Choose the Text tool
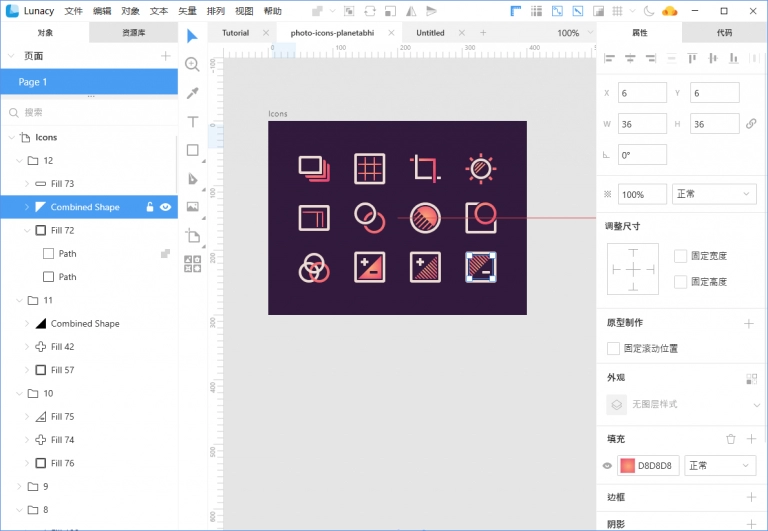The height and width of the screenshot is (531, 768). (192, 121)
